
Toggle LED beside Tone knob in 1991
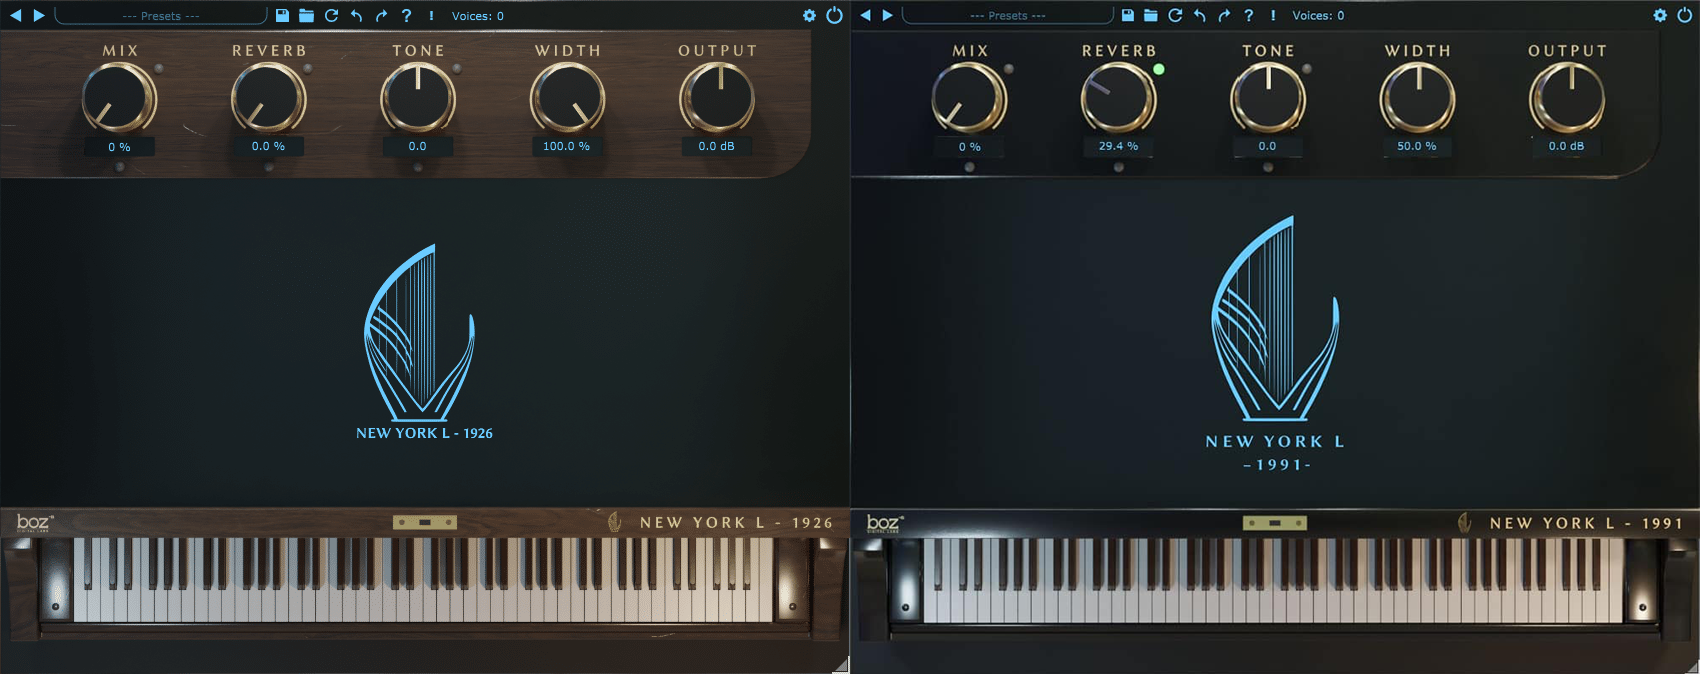[1307, 69]
